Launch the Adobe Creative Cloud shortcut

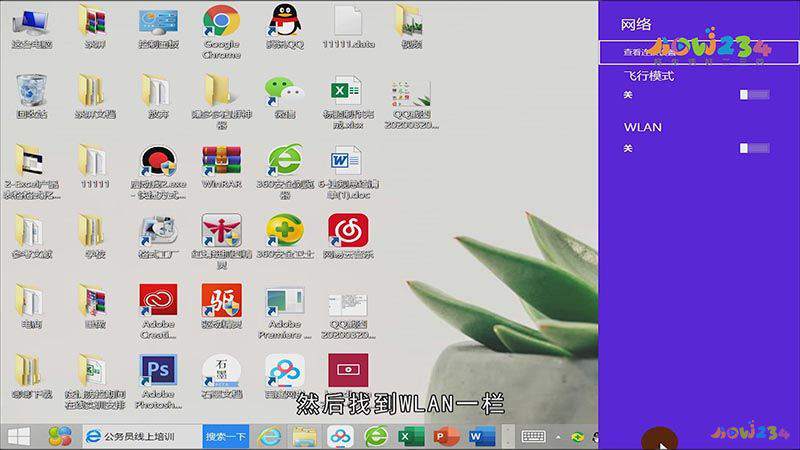[x=158, y=301]
